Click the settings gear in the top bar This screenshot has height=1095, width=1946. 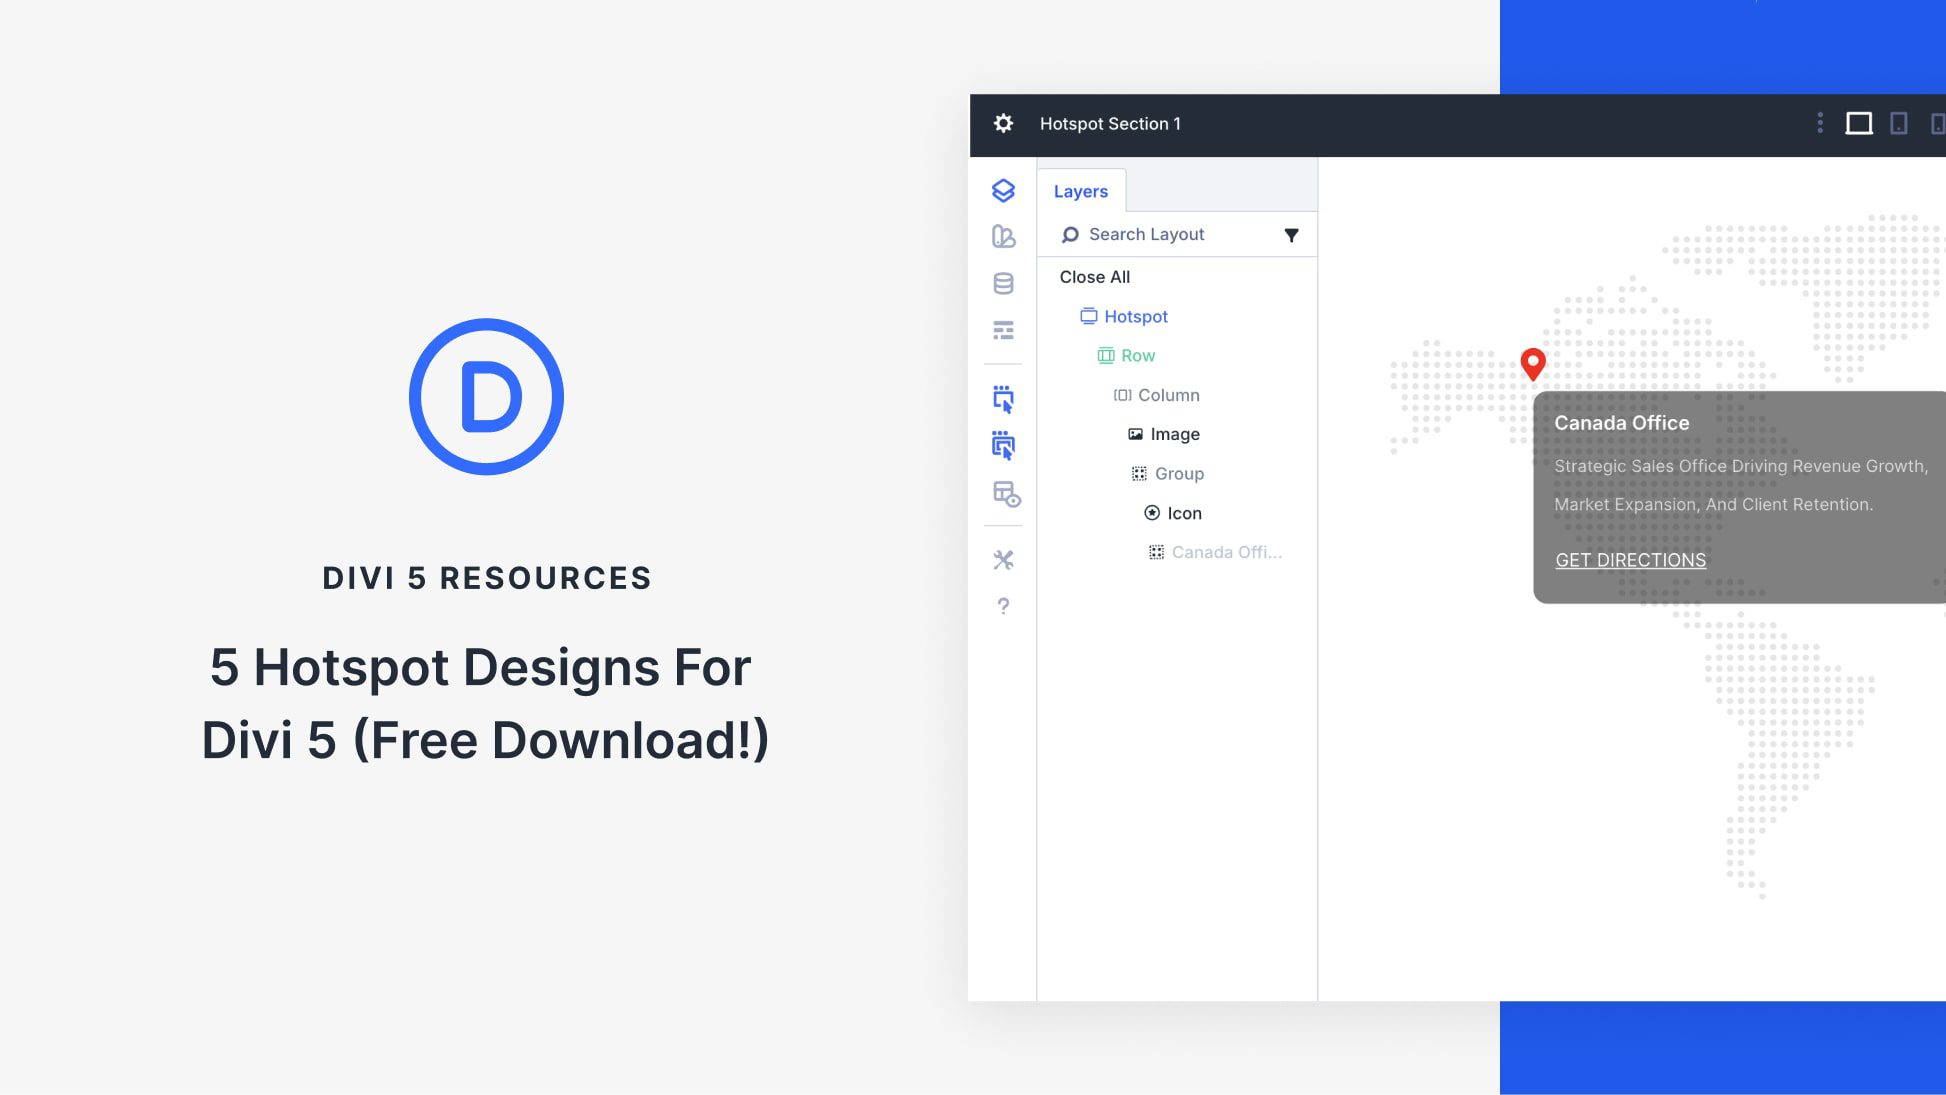tap(1003, 124)
